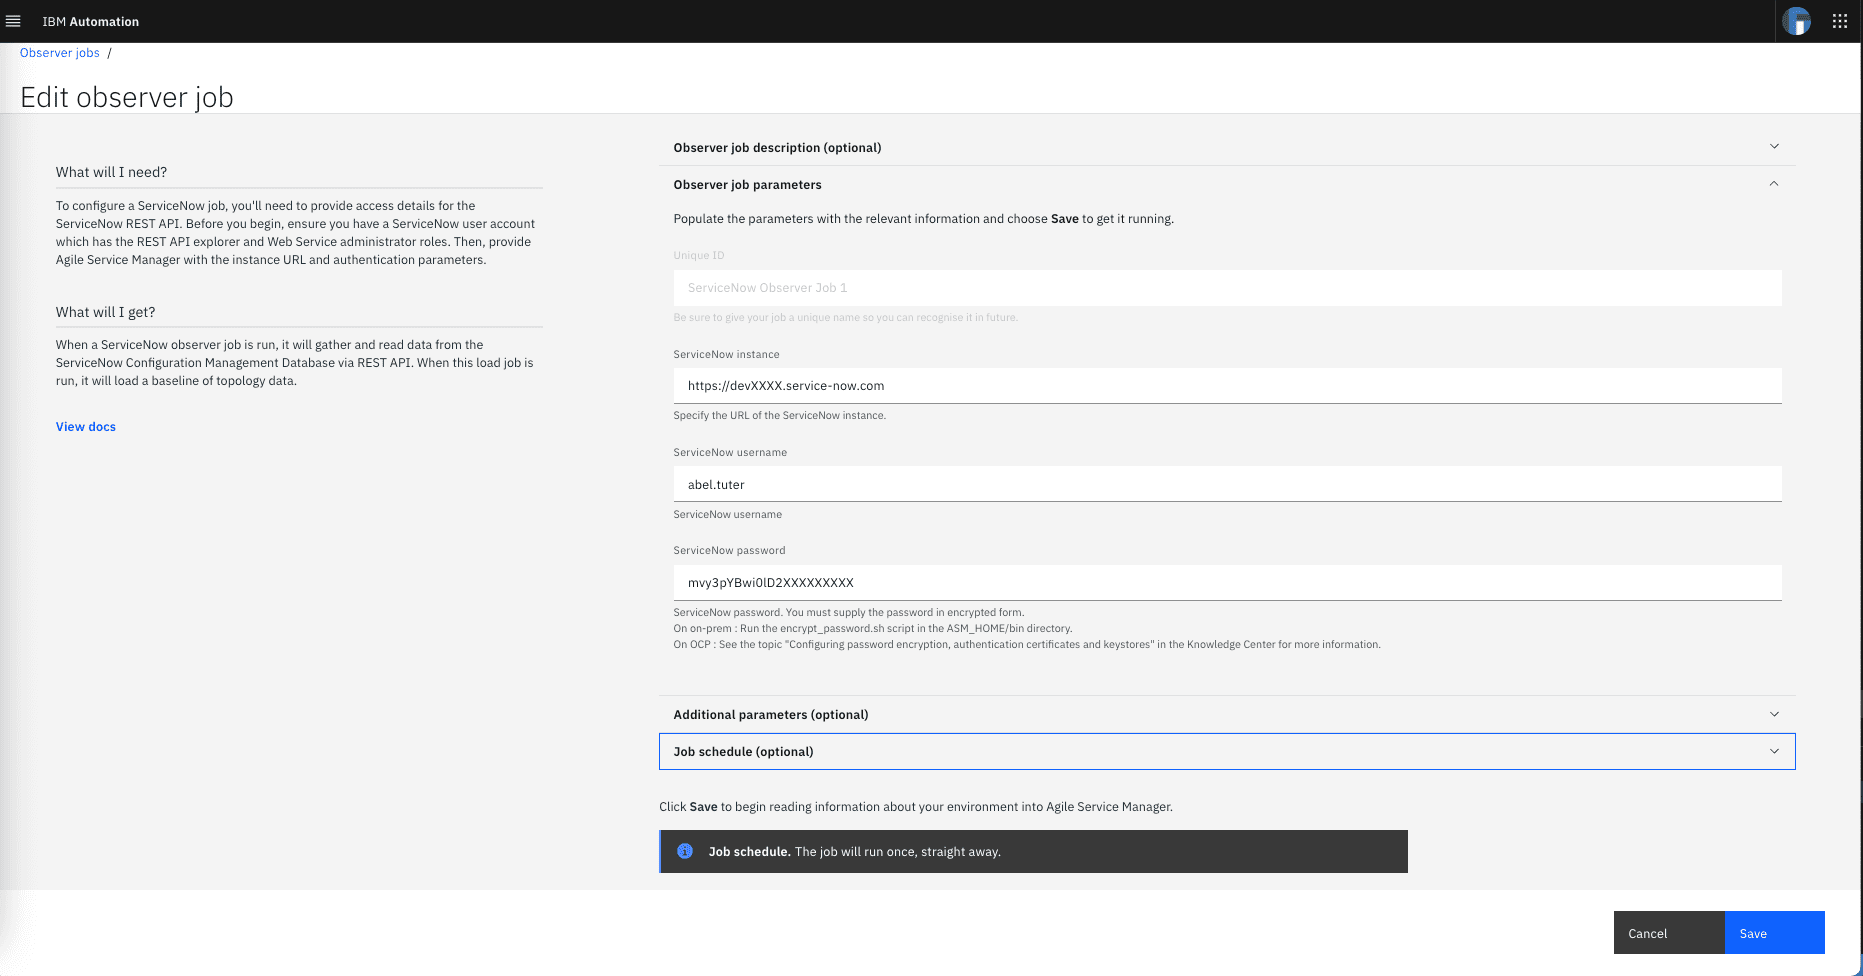Image resolution: width=1863 pixels, height=976 pixels.
Task: Click the ServiceNow instance URL field
Action: (1227, 386)
